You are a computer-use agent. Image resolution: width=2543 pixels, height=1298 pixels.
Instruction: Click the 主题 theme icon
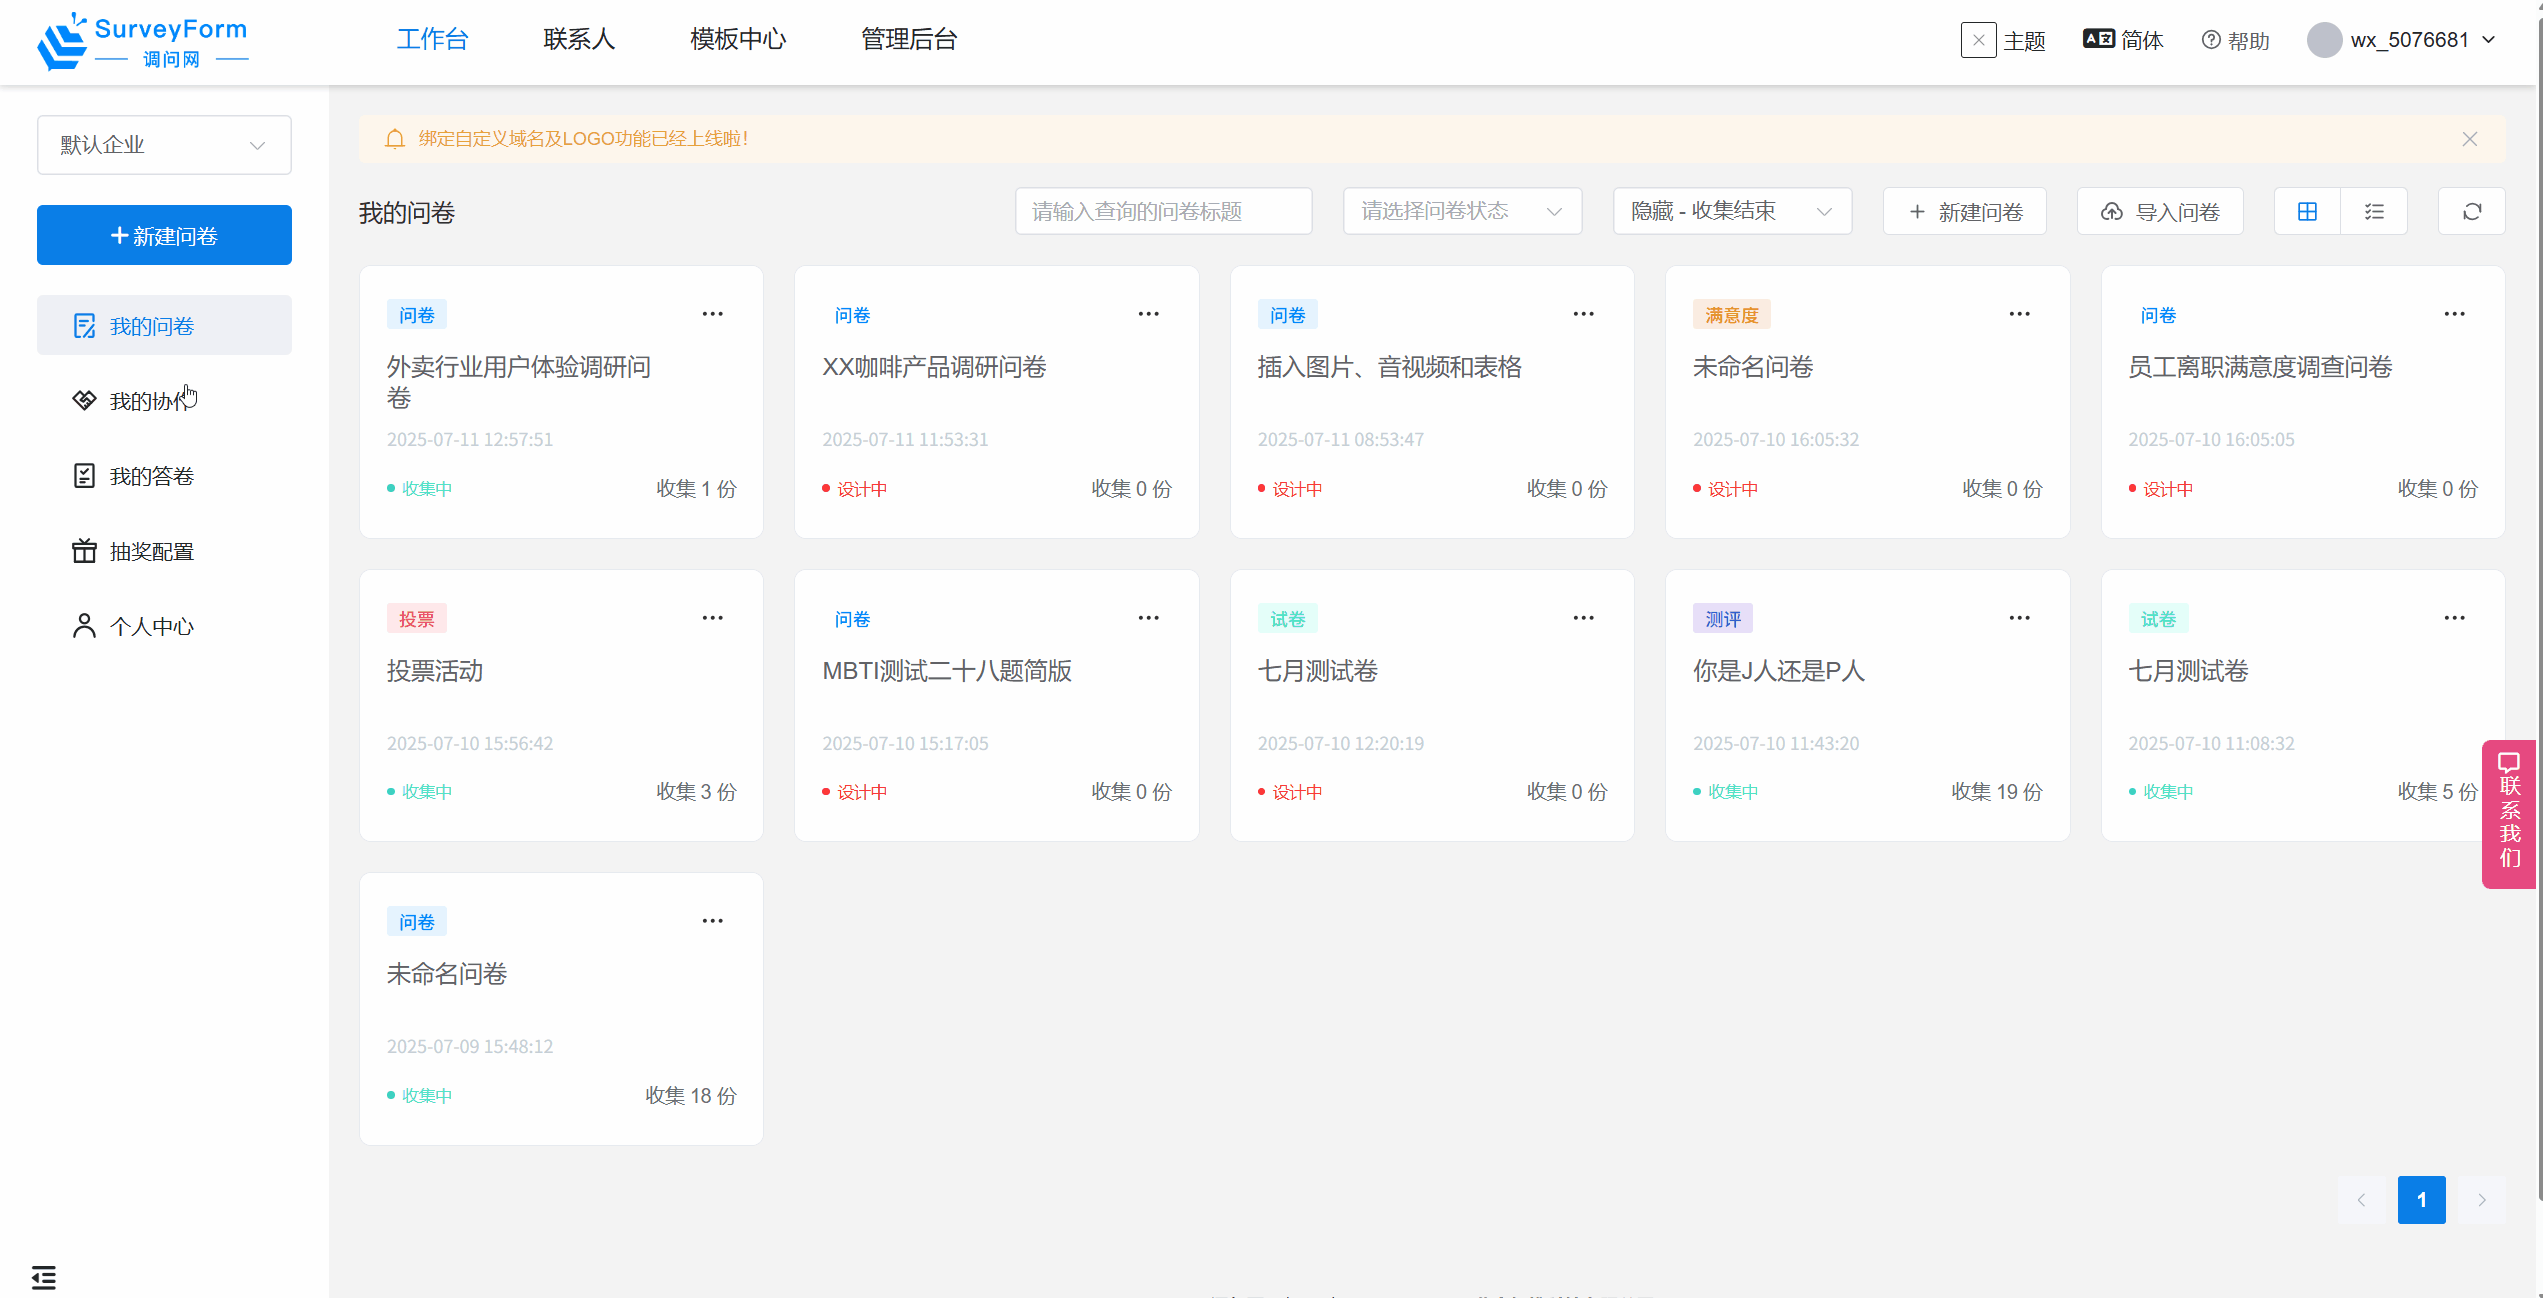1978,40
